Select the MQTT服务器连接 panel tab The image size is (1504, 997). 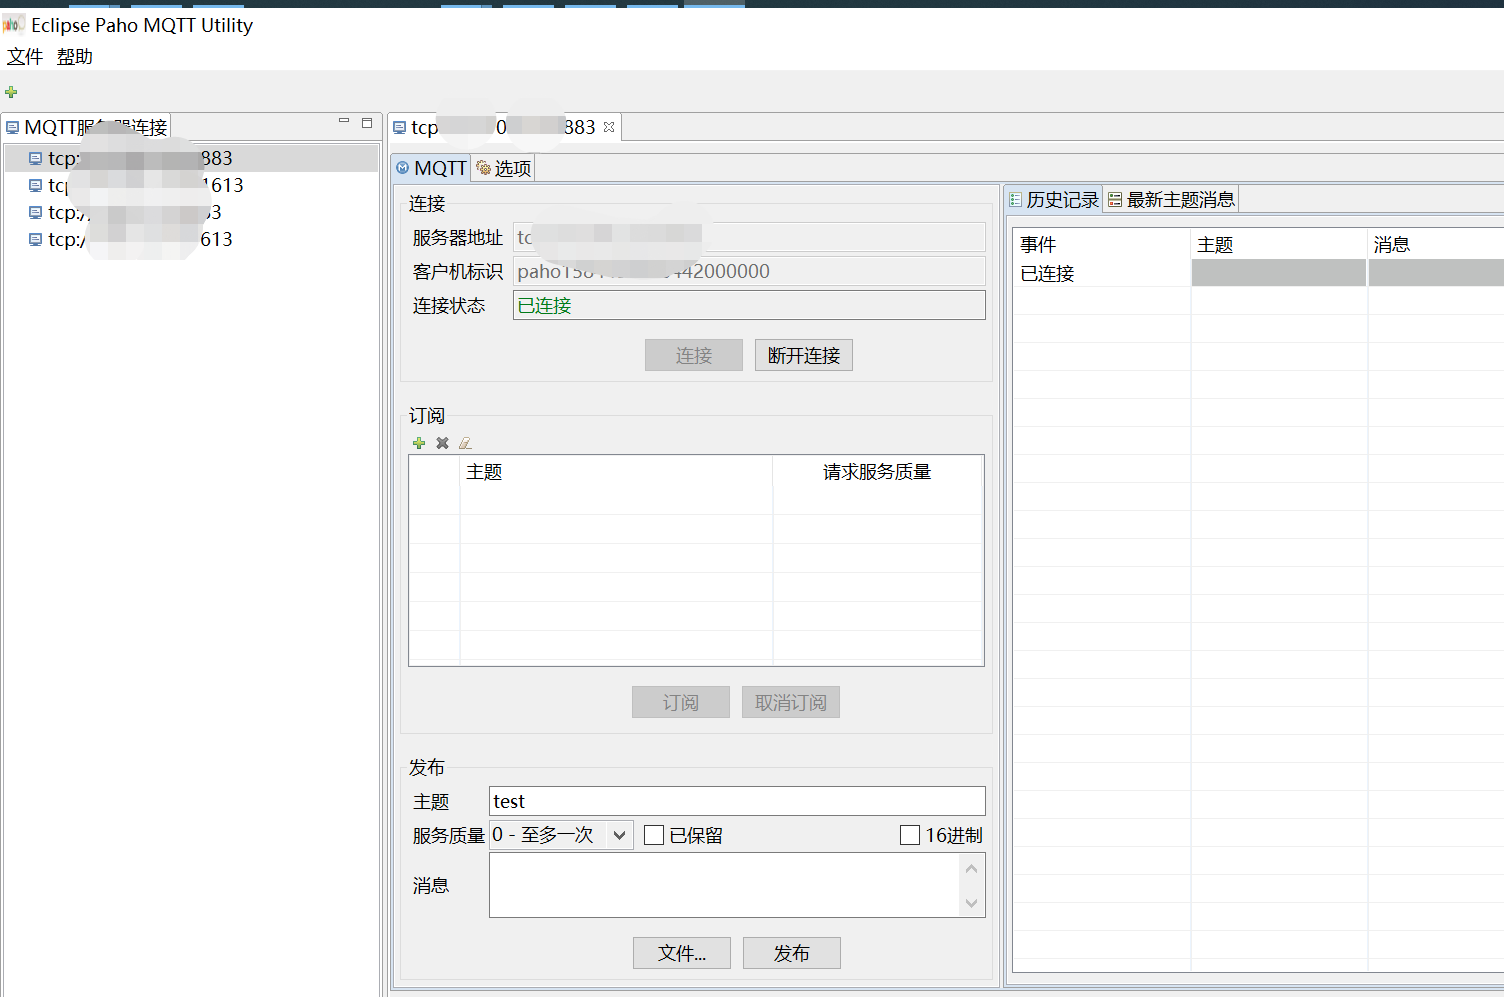tap(87, 127)
